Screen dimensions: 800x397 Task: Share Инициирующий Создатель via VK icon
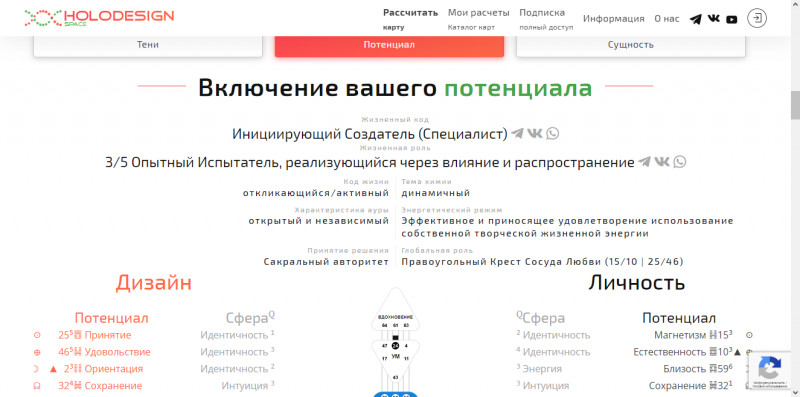pos(535,134)
